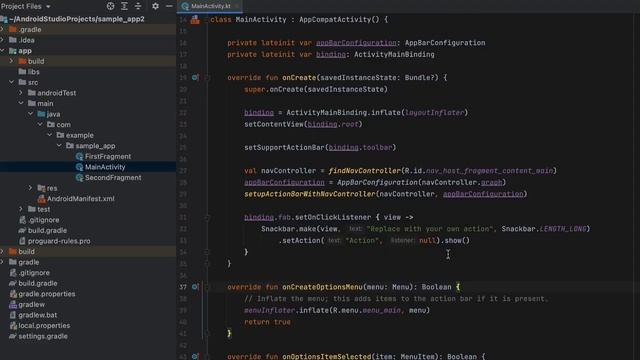Click the class gutter icon beside MainActivity declaration
The image size is (640, 360).
tap(195, 19)
